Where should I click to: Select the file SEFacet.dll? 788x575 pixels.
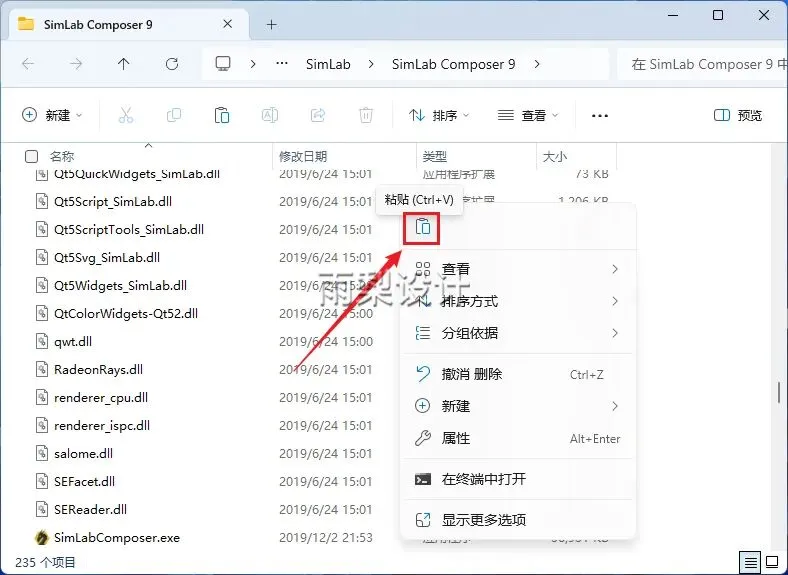click(x=84, y=482)
